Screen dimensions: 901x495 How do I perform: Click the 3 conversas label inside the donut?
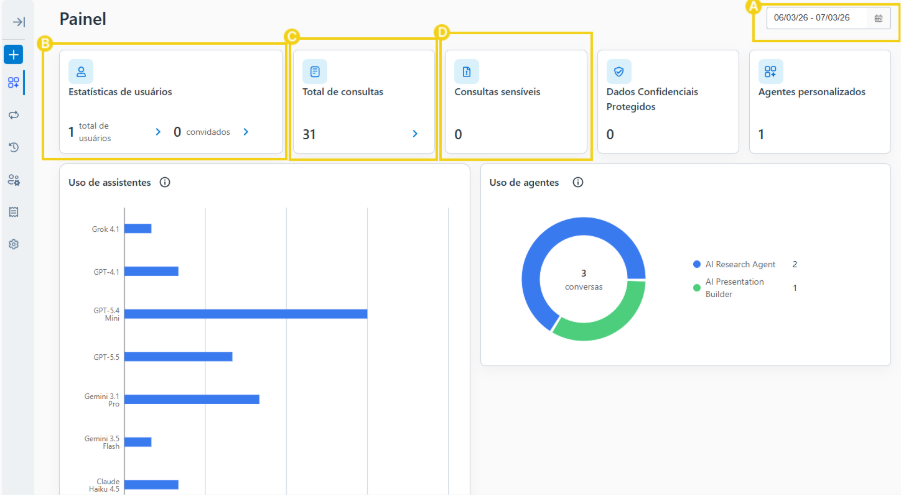pyautogui.click(x=583, y=280)
